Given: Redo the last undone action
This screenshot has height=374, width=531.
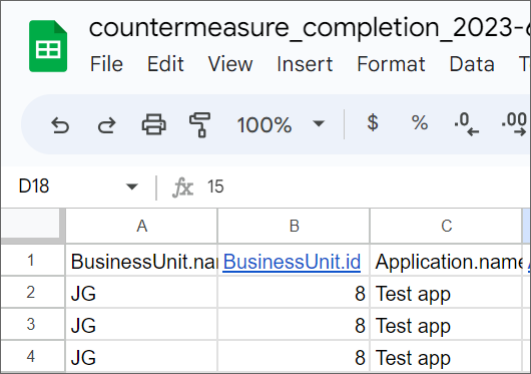Looking at the screenshot, I should tap(107, 125).
